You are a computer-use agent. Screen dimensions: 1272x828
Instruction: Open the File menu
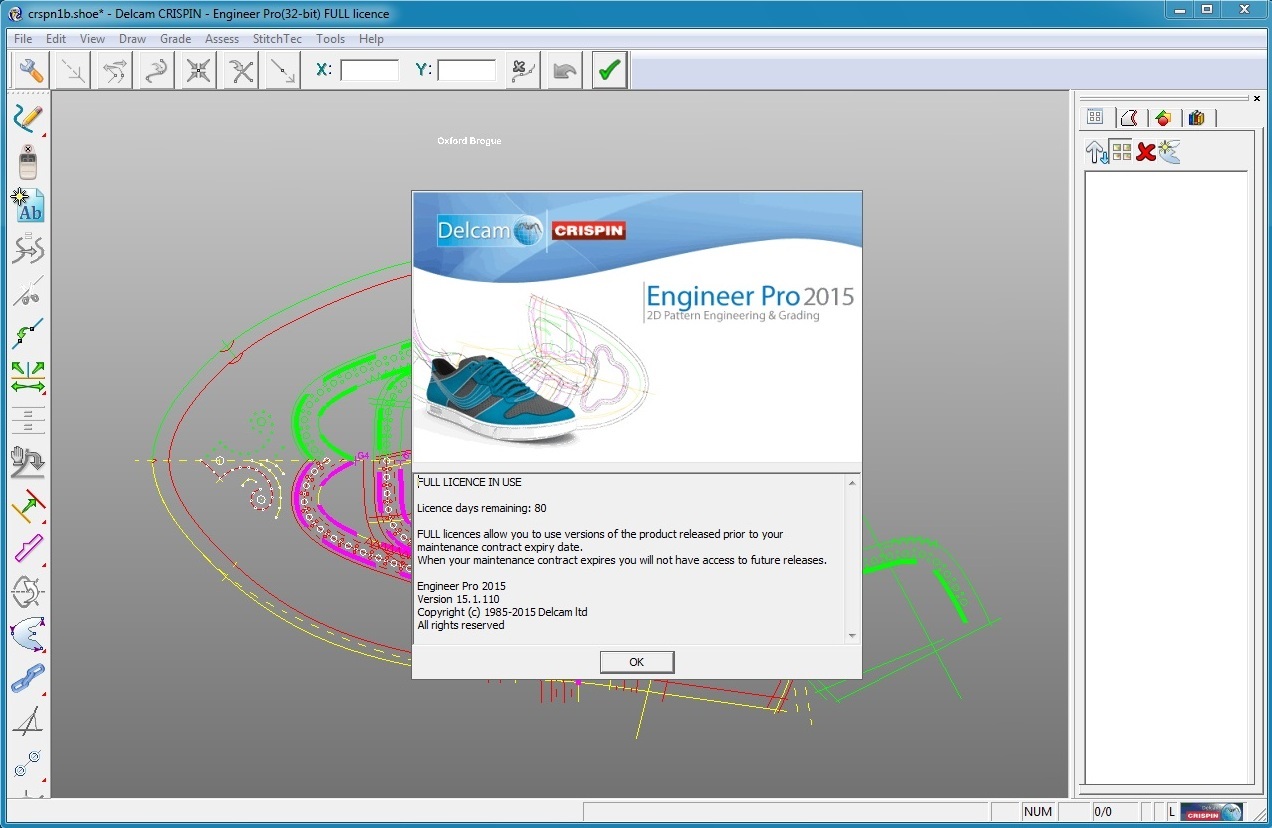[x=23, y=39]
